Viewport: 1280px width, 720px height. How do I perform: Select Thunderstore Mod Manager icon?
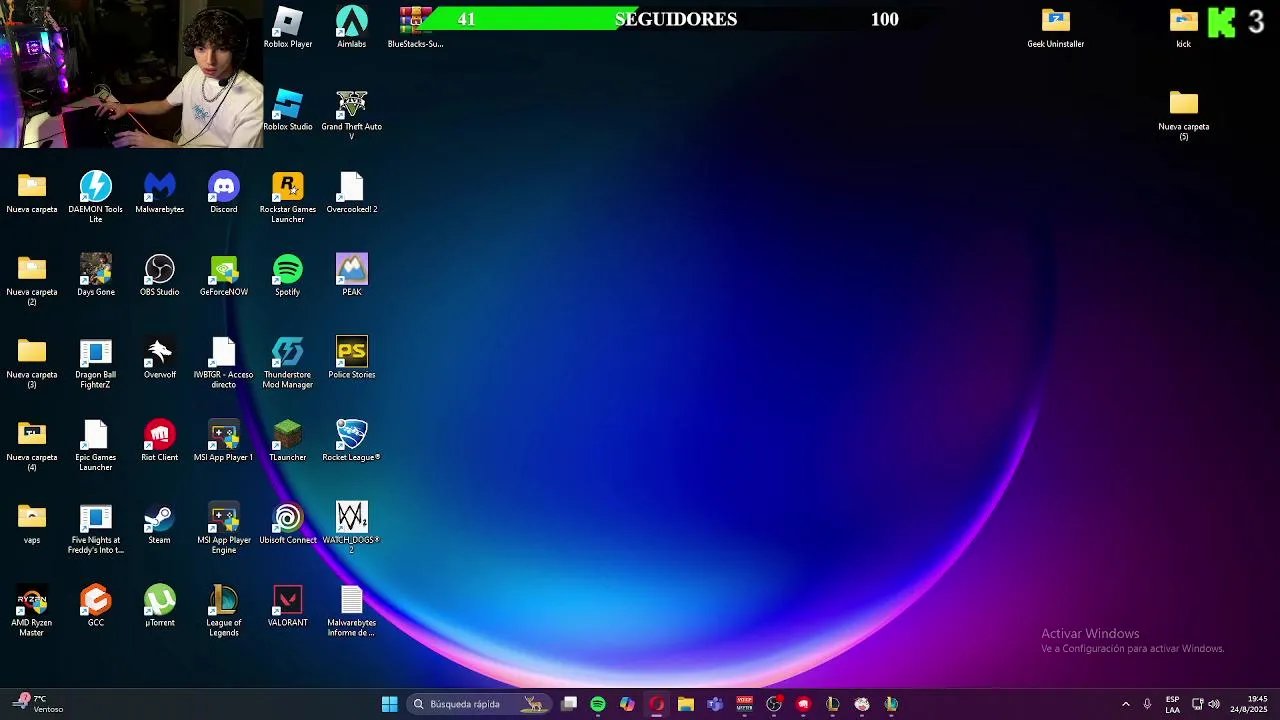(288, 363)
